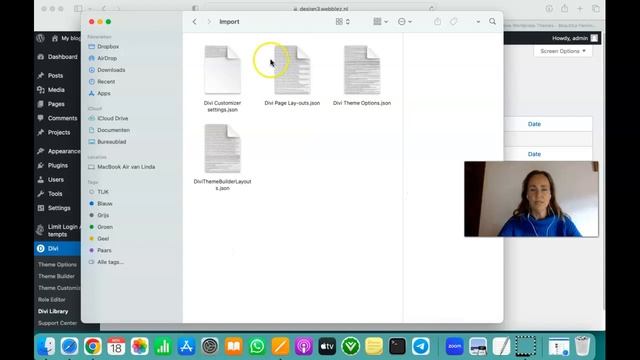Open Bureaublad in Finder sidebar
Viewport: 640px width, 360px height.
pyautogui.click(x=107, y=142)
